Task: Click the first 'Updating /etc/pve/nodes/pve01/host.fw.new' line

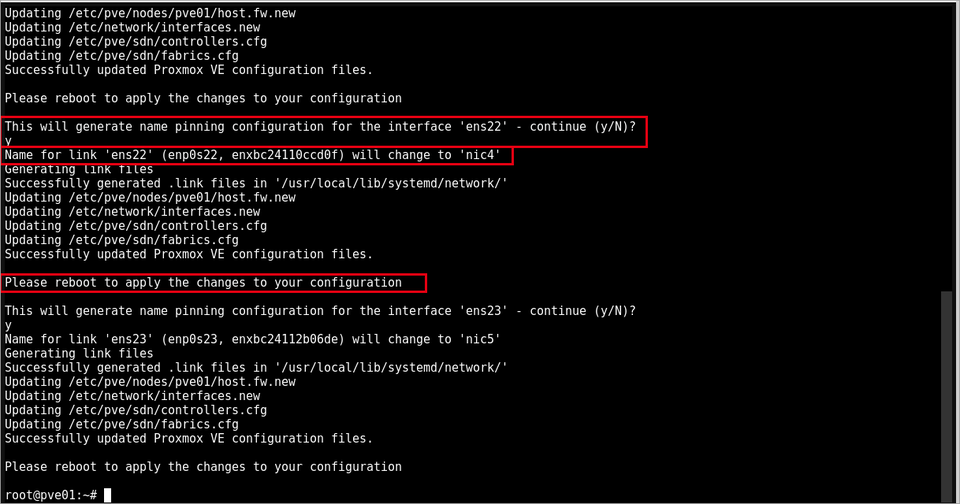Action: coord(150,13)
